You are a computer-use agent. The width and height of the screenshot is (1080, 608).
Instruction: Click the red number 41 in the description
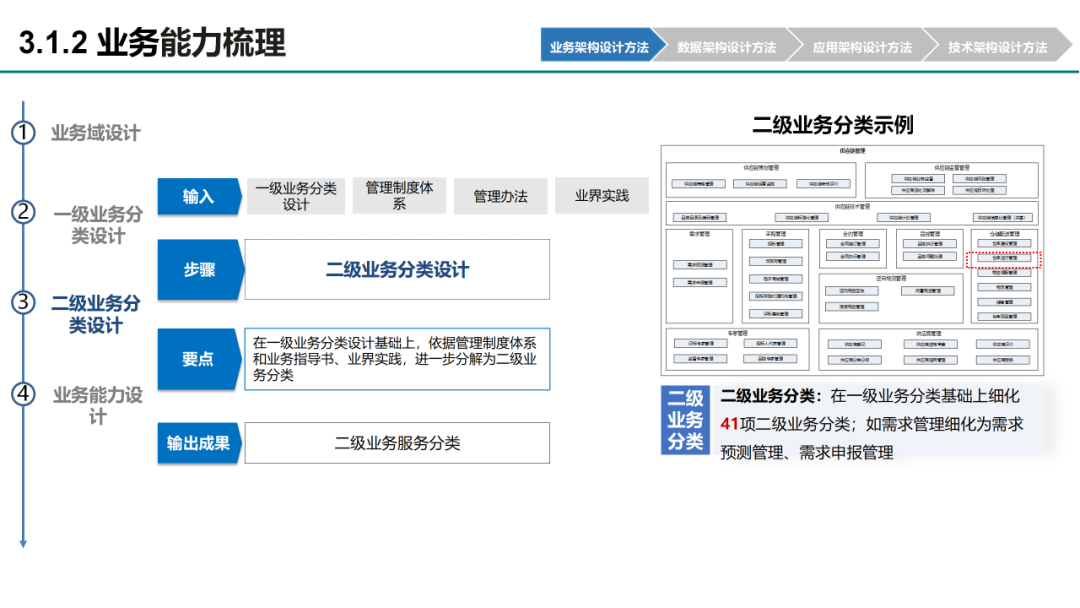pos(729,424)
